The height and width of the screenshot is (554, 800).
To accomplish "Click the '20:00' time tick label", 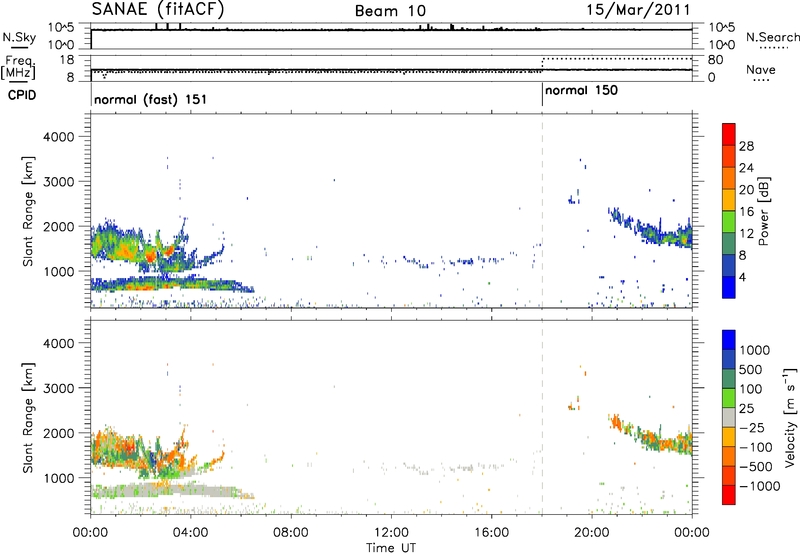I will point(591,533).
